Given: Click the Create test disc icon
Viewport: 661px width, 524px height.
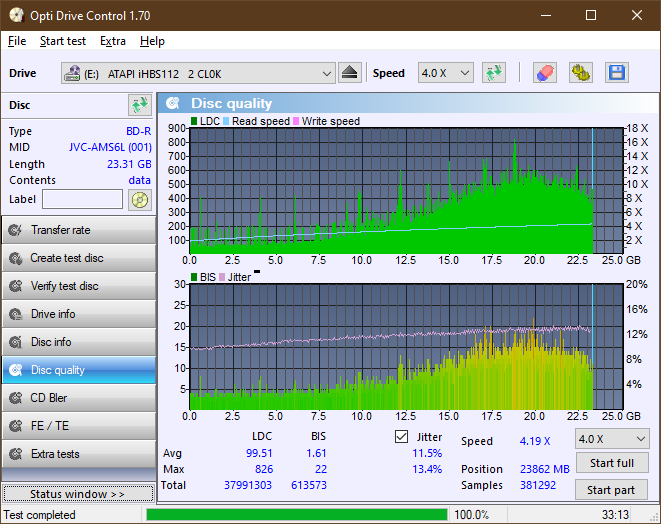Looking at the screenshot, I should [16, 258].
